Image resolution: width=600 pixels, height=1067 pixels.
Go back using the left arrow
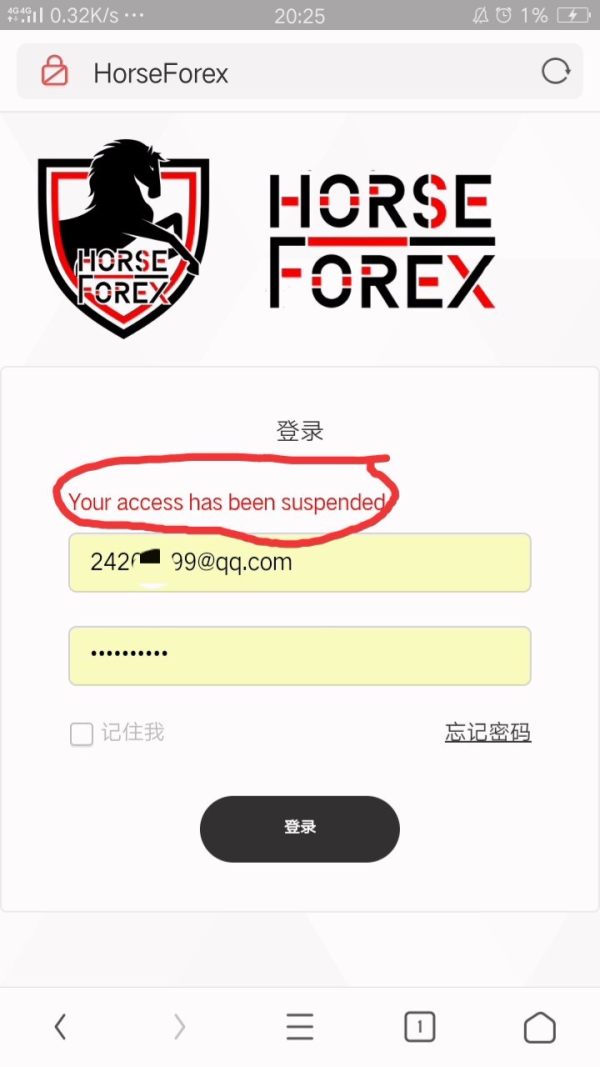tap(60, 1026)
